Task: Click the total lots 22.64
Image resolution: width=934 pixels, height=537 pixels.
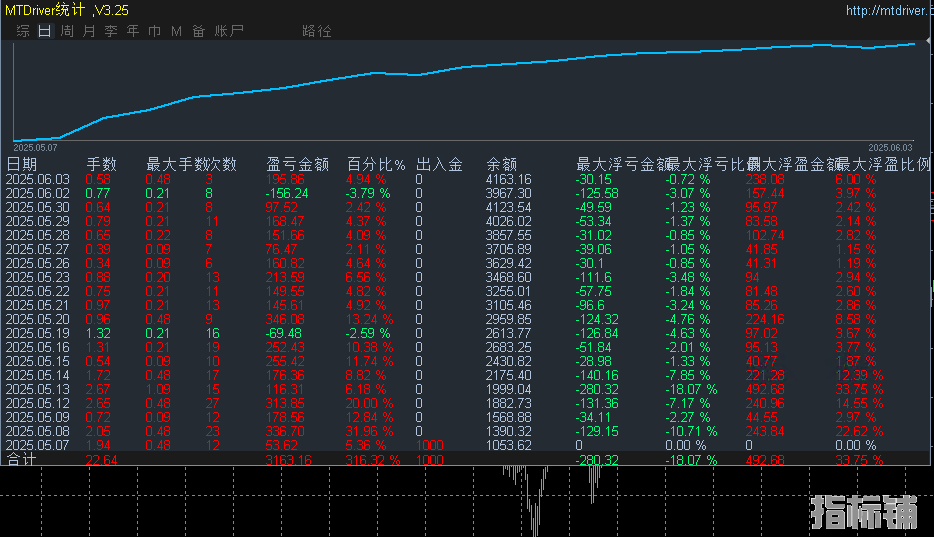Action: 101,460
